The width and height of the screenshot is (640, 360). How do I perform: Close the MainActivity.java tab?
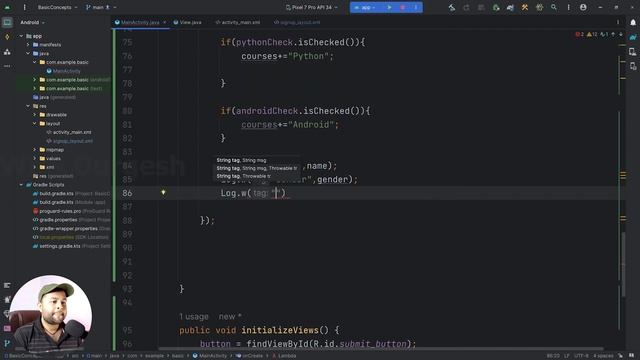tap(164, 22)
